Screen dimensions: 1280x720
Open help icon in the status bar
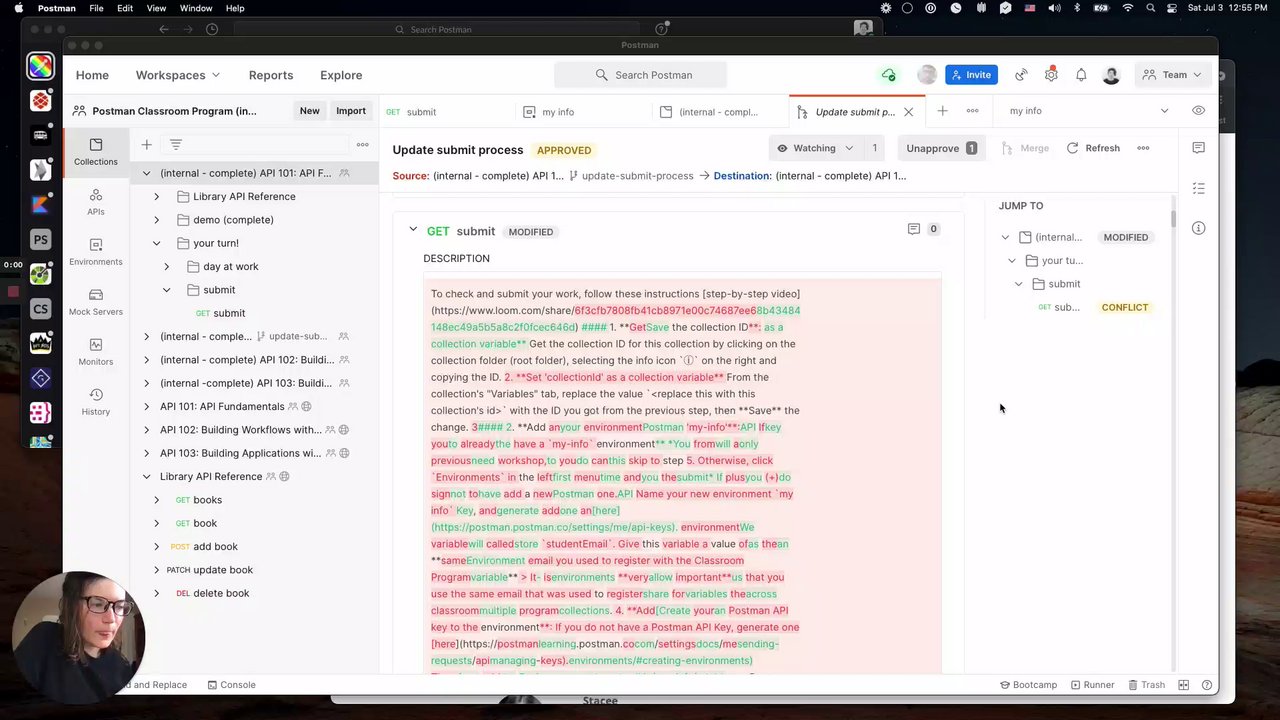(x=1207, y=685)
